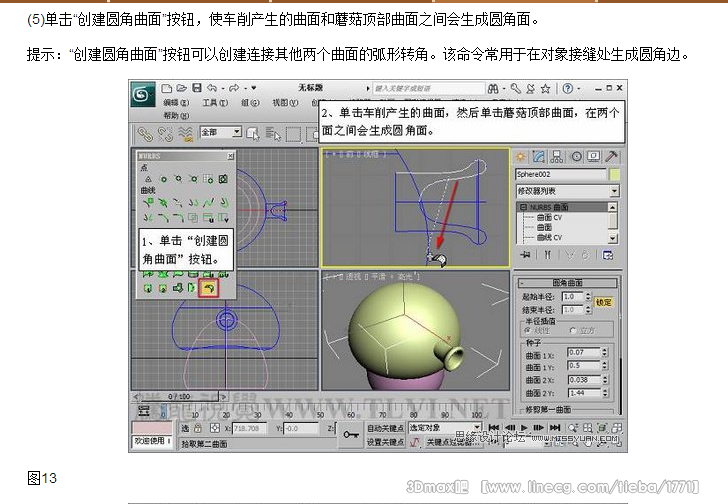
Task: Open the 编辑(E) menu
Action: 176,103
